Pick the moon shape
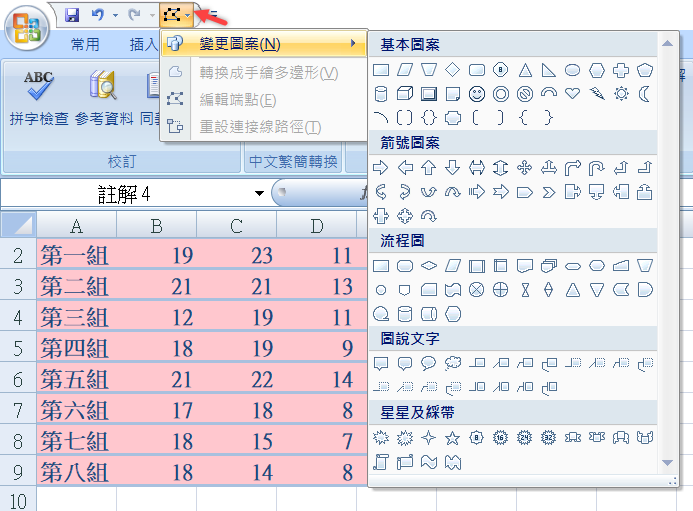The height and width of the screenshot is (511, 693). (x=645, y=94)
